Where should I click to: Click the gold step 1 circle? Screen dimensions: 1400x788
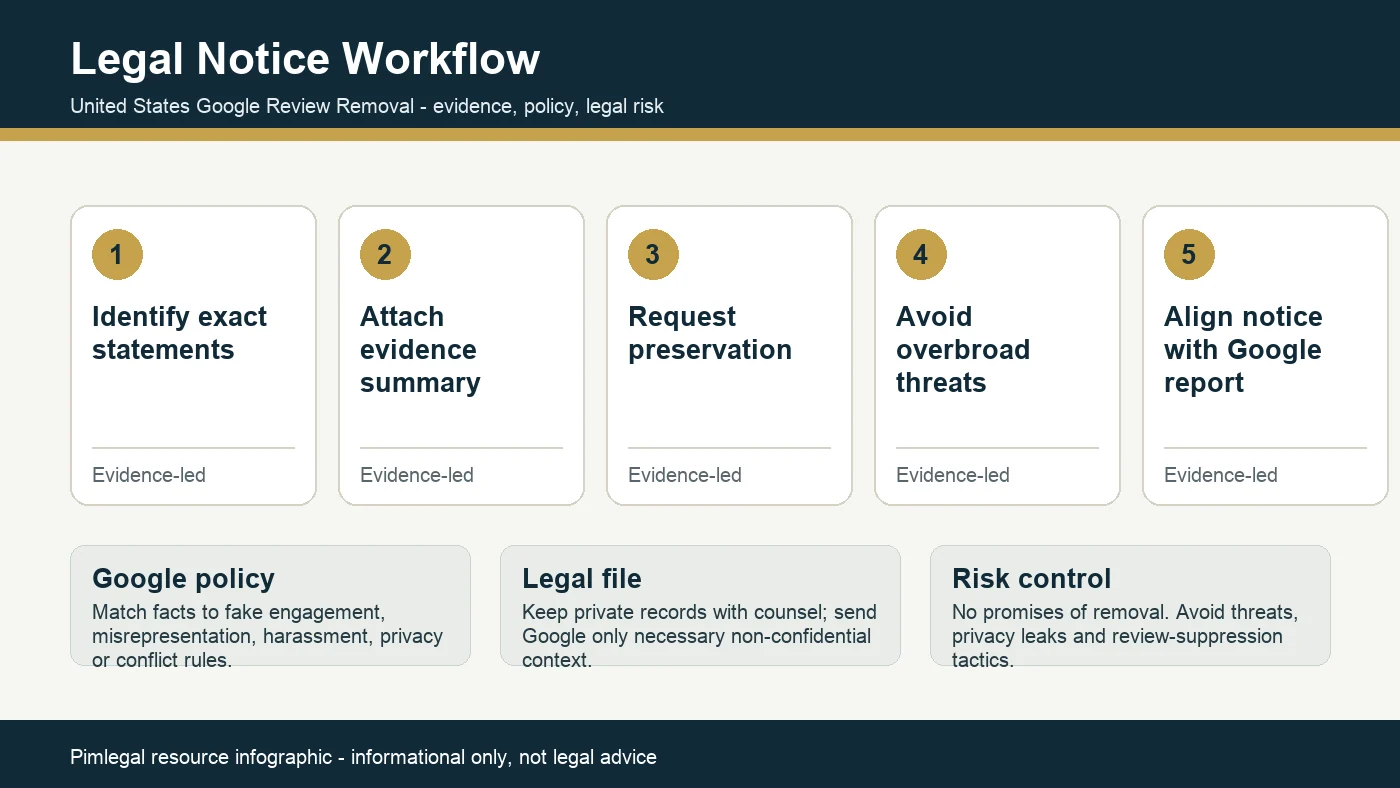click(117, 254)
